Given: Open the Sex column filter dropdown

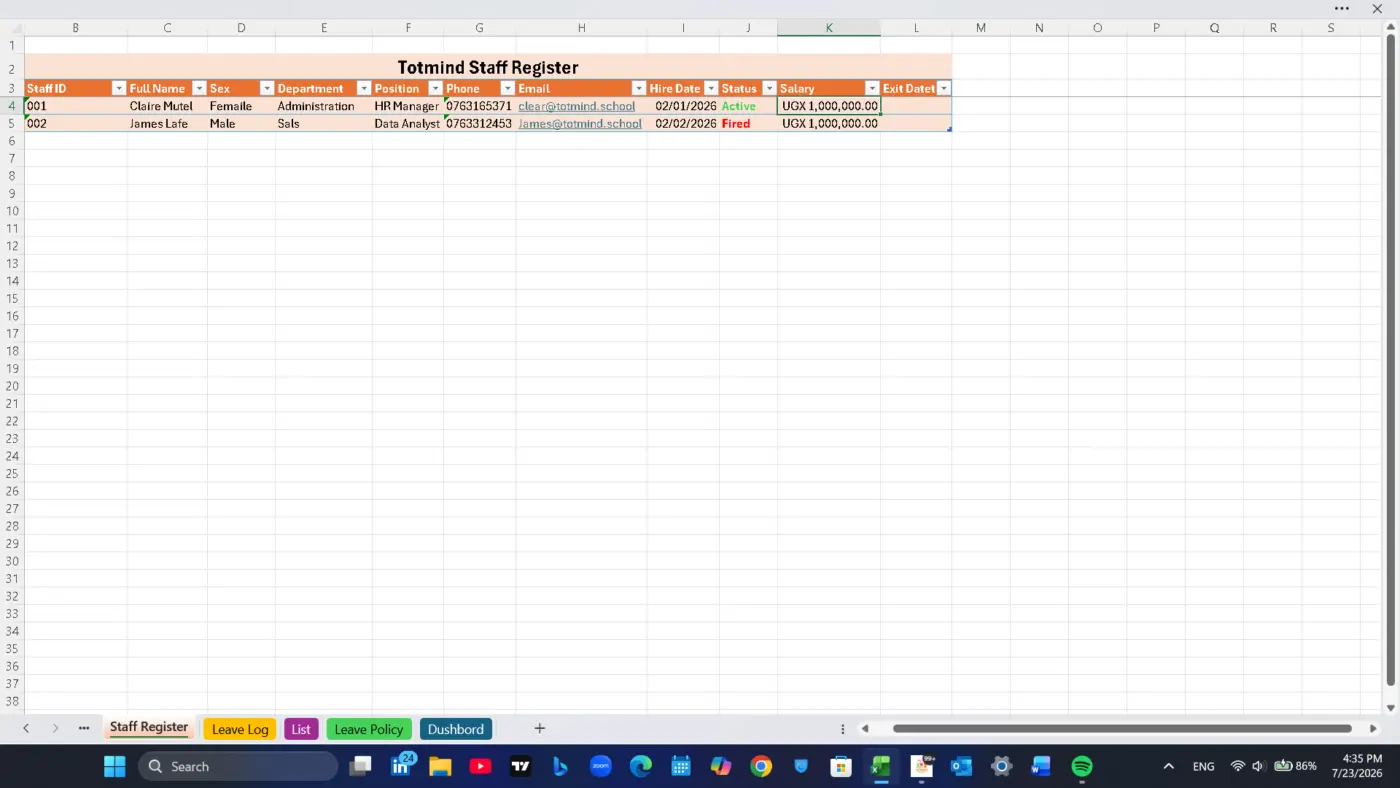Looking at the screenshot, I should 267,88.
